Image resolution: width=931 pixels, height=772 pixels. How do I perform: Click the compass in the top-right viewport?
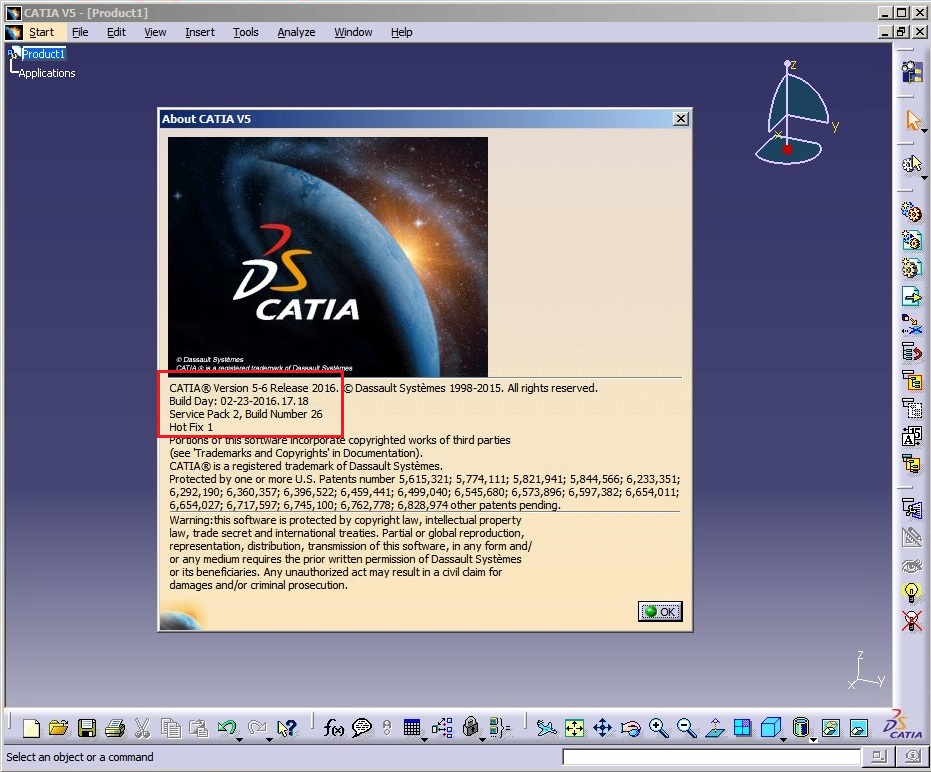(795, 113)
